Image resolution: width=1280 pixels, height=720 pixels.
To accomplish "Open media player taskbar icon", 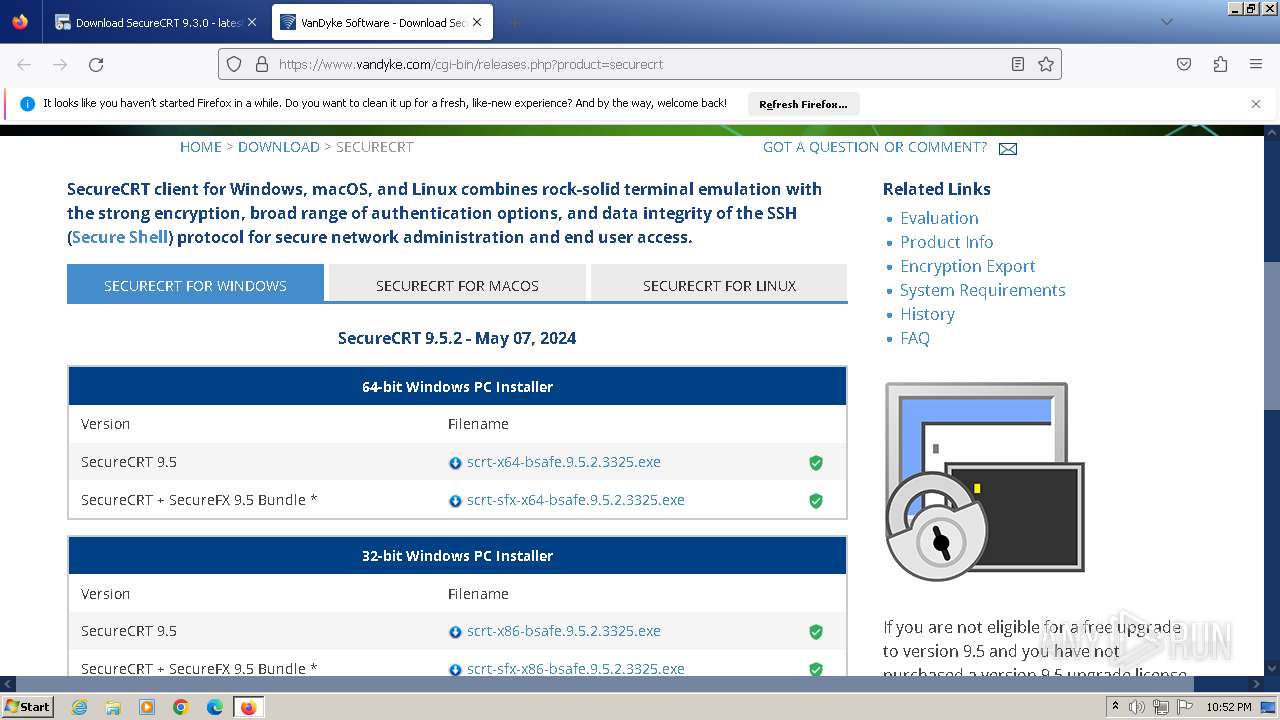I will (x=147, y=707).
